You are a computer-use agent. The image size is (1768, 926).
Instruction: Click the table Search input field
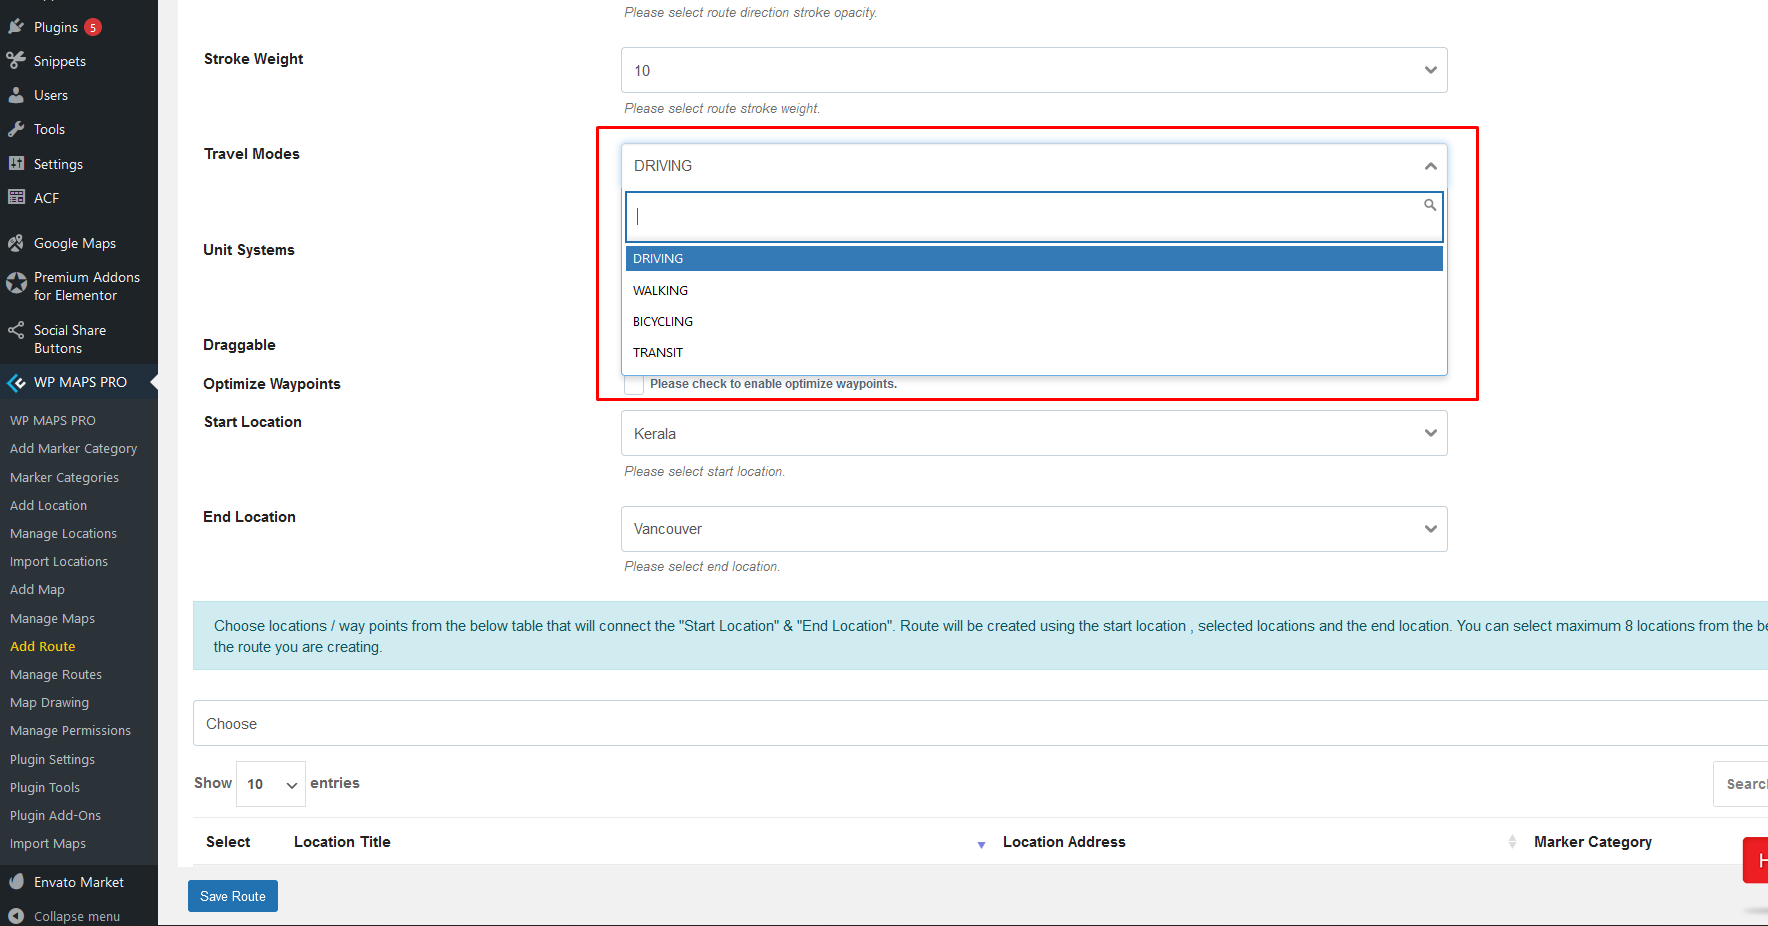[x=1741, y=784]
